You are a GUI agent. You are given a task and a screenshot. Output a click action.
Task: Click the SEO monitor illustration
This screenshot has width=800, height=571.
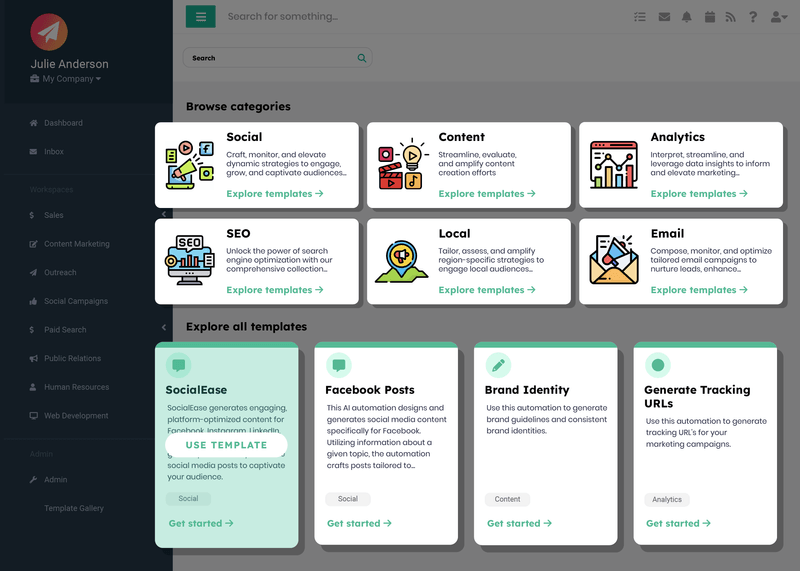coord(190,260)
